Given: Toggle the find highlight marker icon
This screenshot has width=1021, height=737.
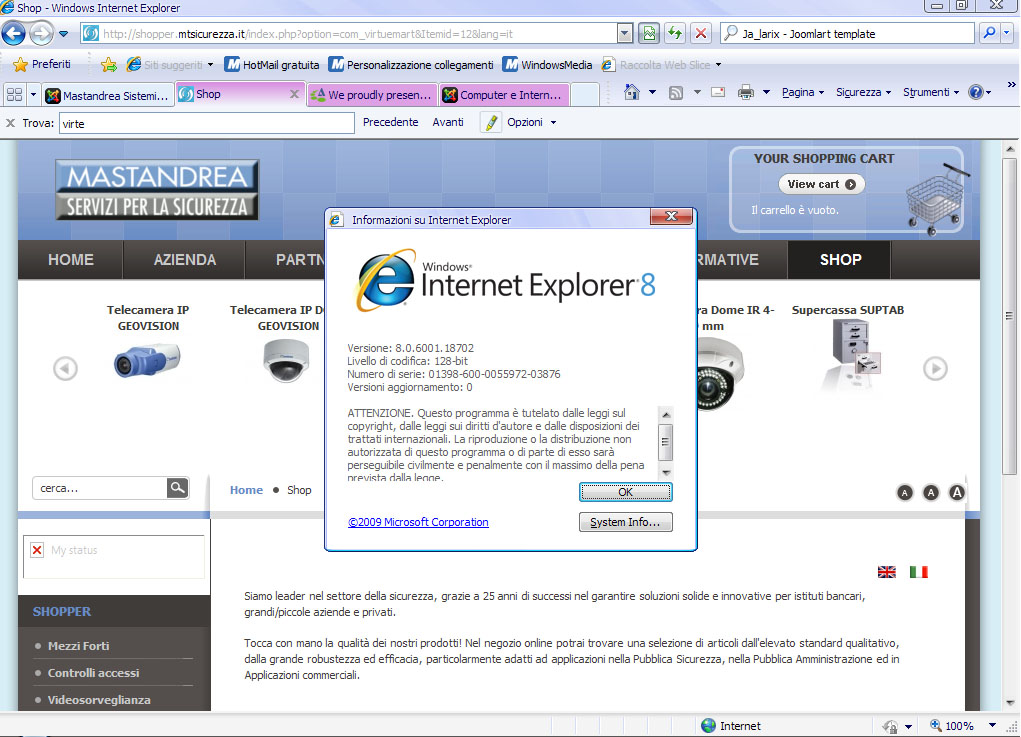Looking at the screenshot, I should coord(491,122).
